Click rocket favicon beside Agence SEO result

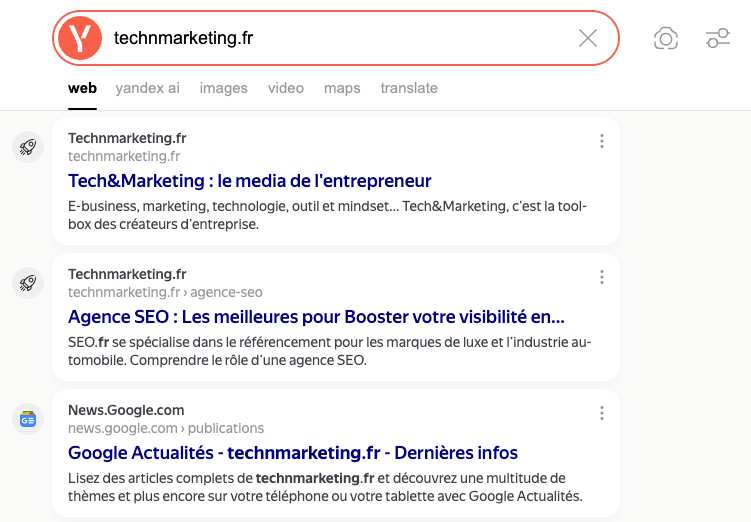(28, 283)
